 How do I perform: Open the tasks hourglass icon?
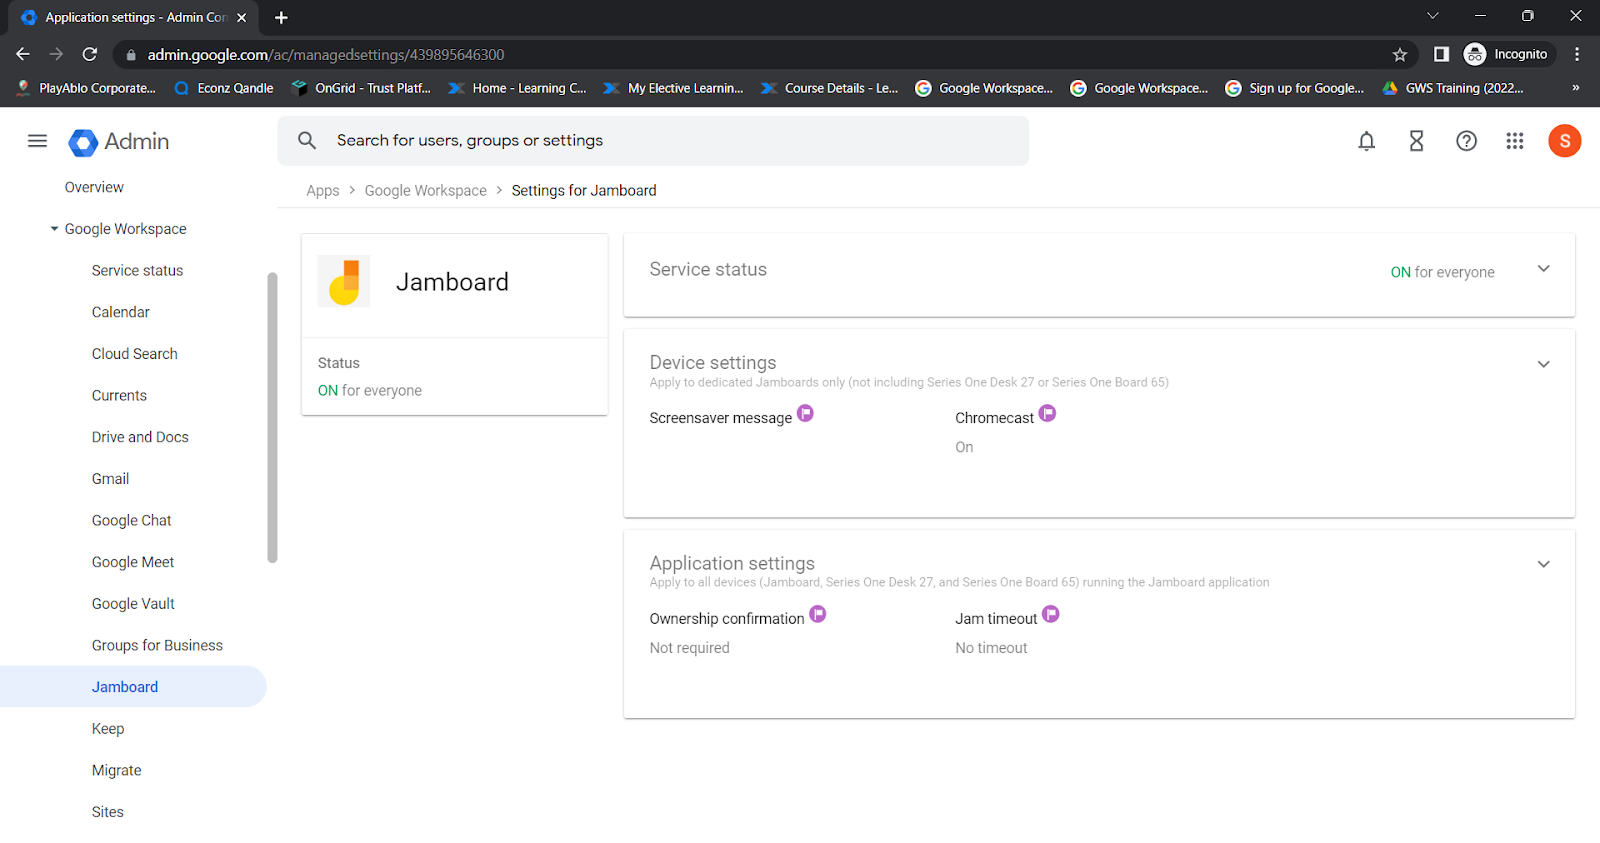[x=1416, y=141]
